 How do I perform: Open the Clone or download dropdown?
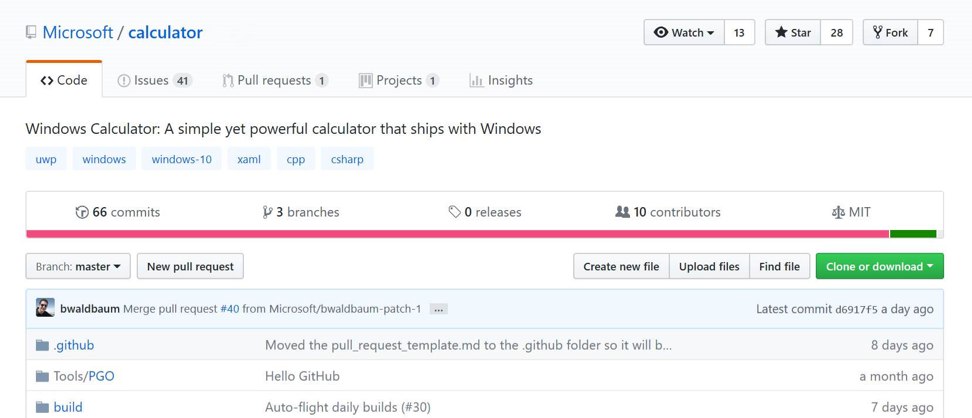coord(879,267)
